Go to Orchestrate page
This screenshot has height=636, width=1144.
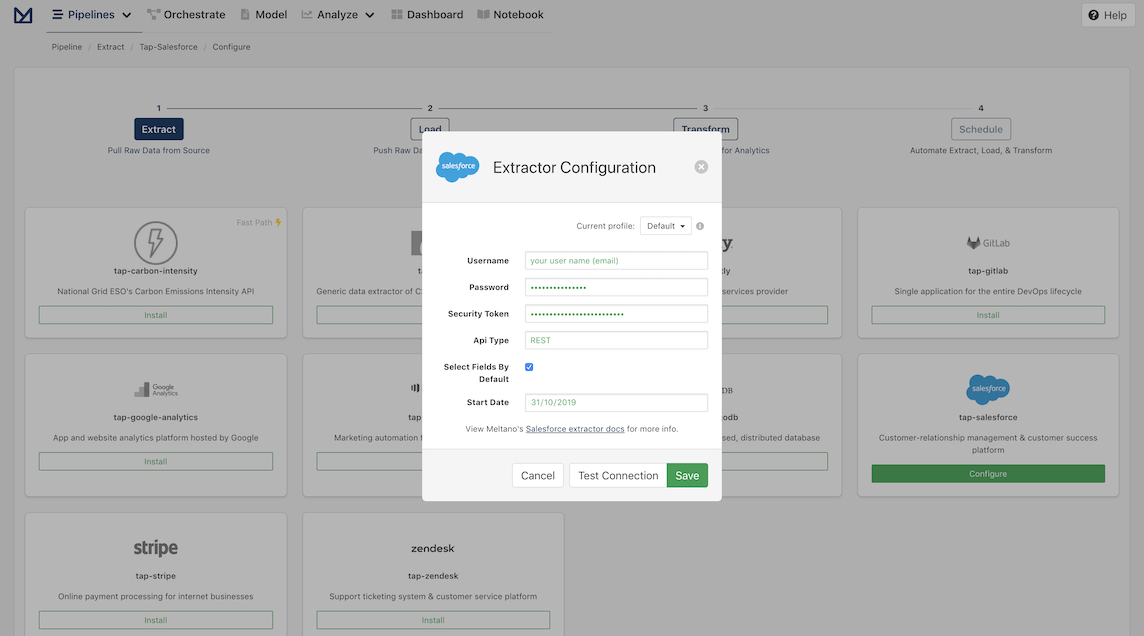click(x=186, y=15)
